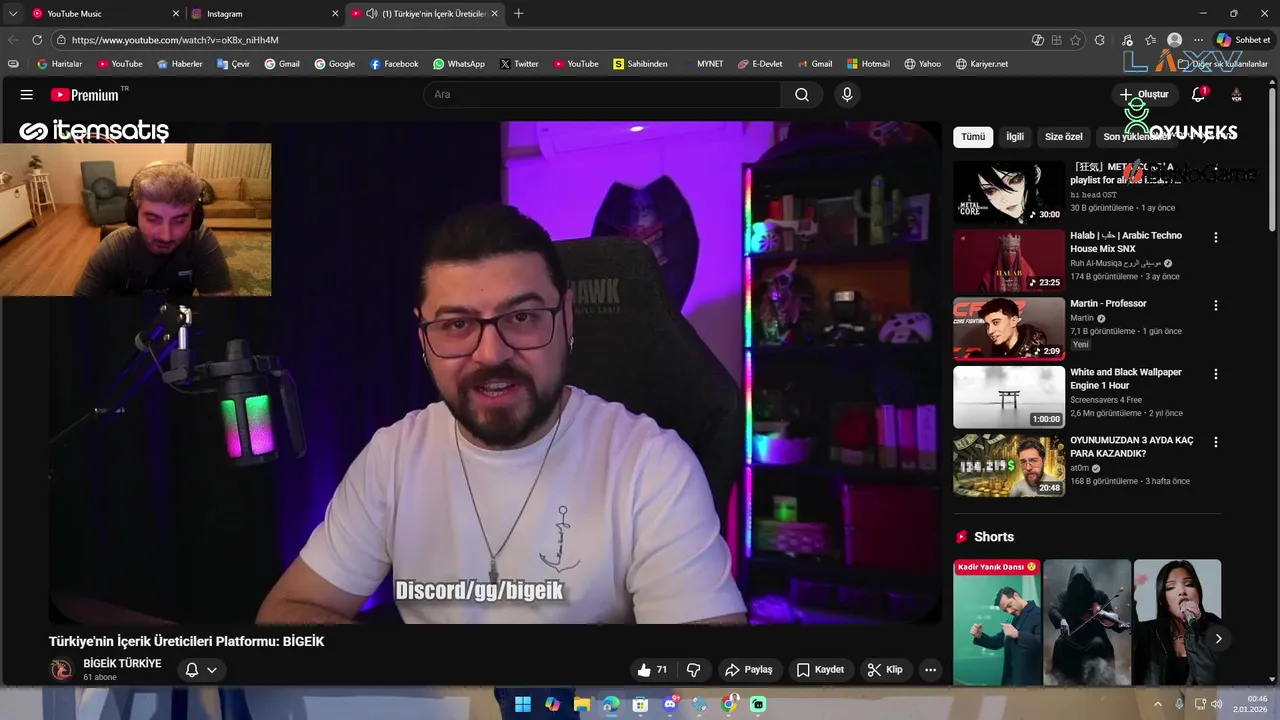Click the Oluştur create button

[x=1143, y=94]
